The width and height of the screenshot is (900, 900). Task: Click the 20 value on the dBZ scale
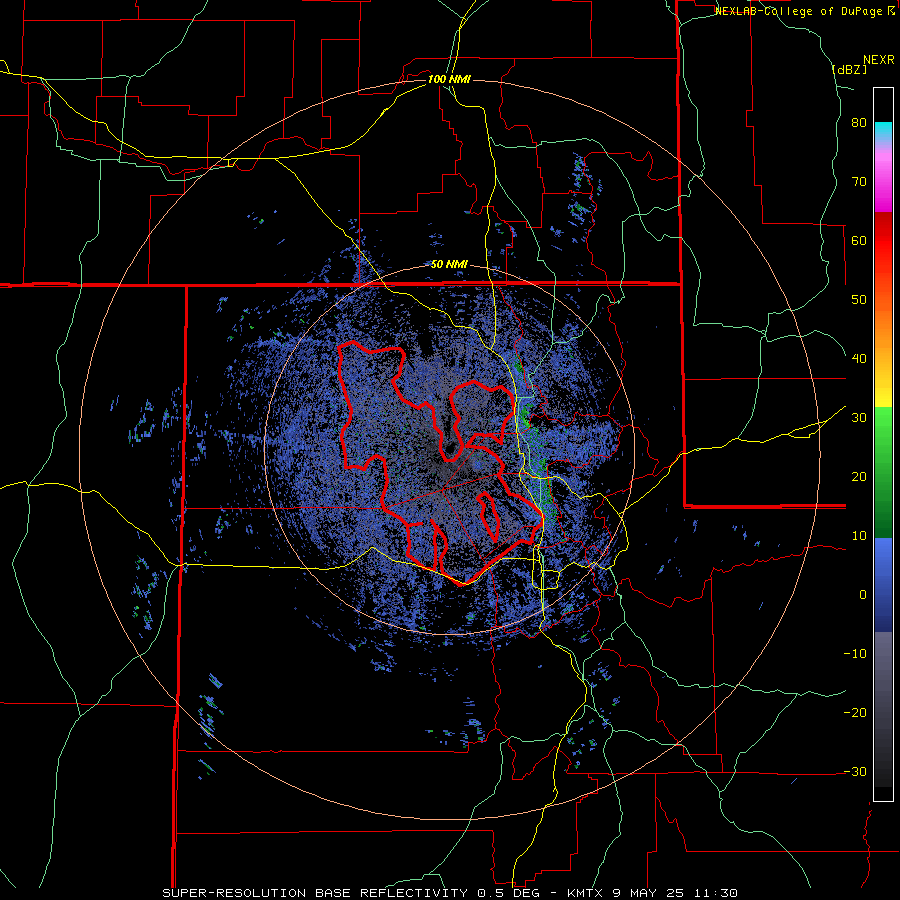pyautogui.click(x=859, y=477)
